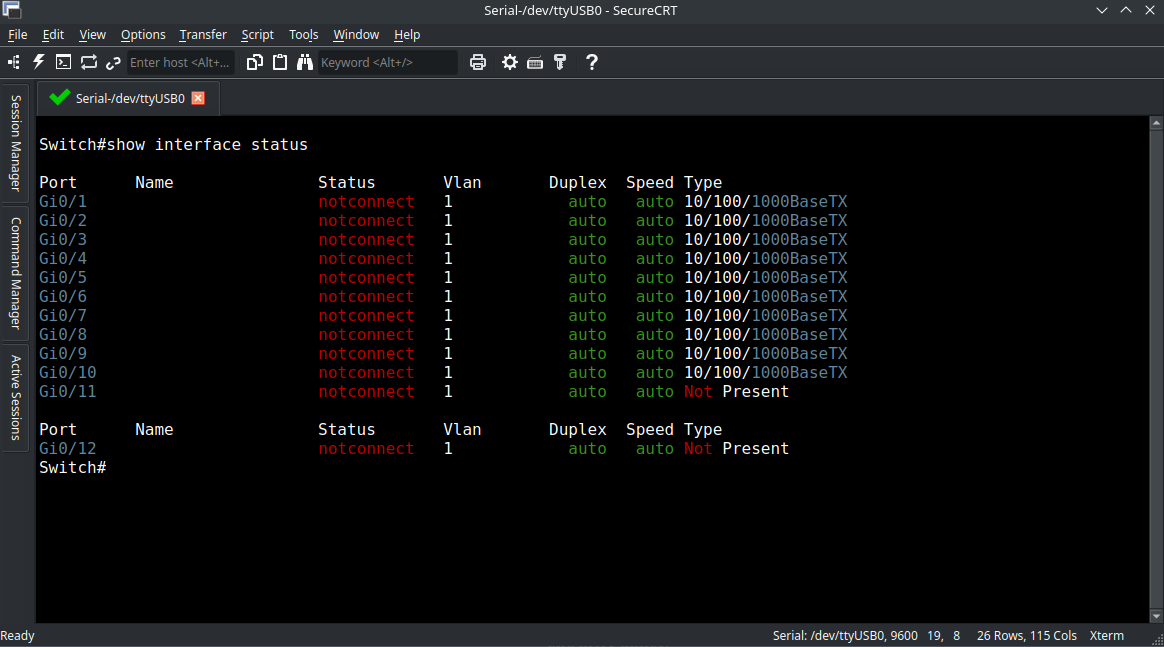Click port name Gi0/1

point(63,202)
